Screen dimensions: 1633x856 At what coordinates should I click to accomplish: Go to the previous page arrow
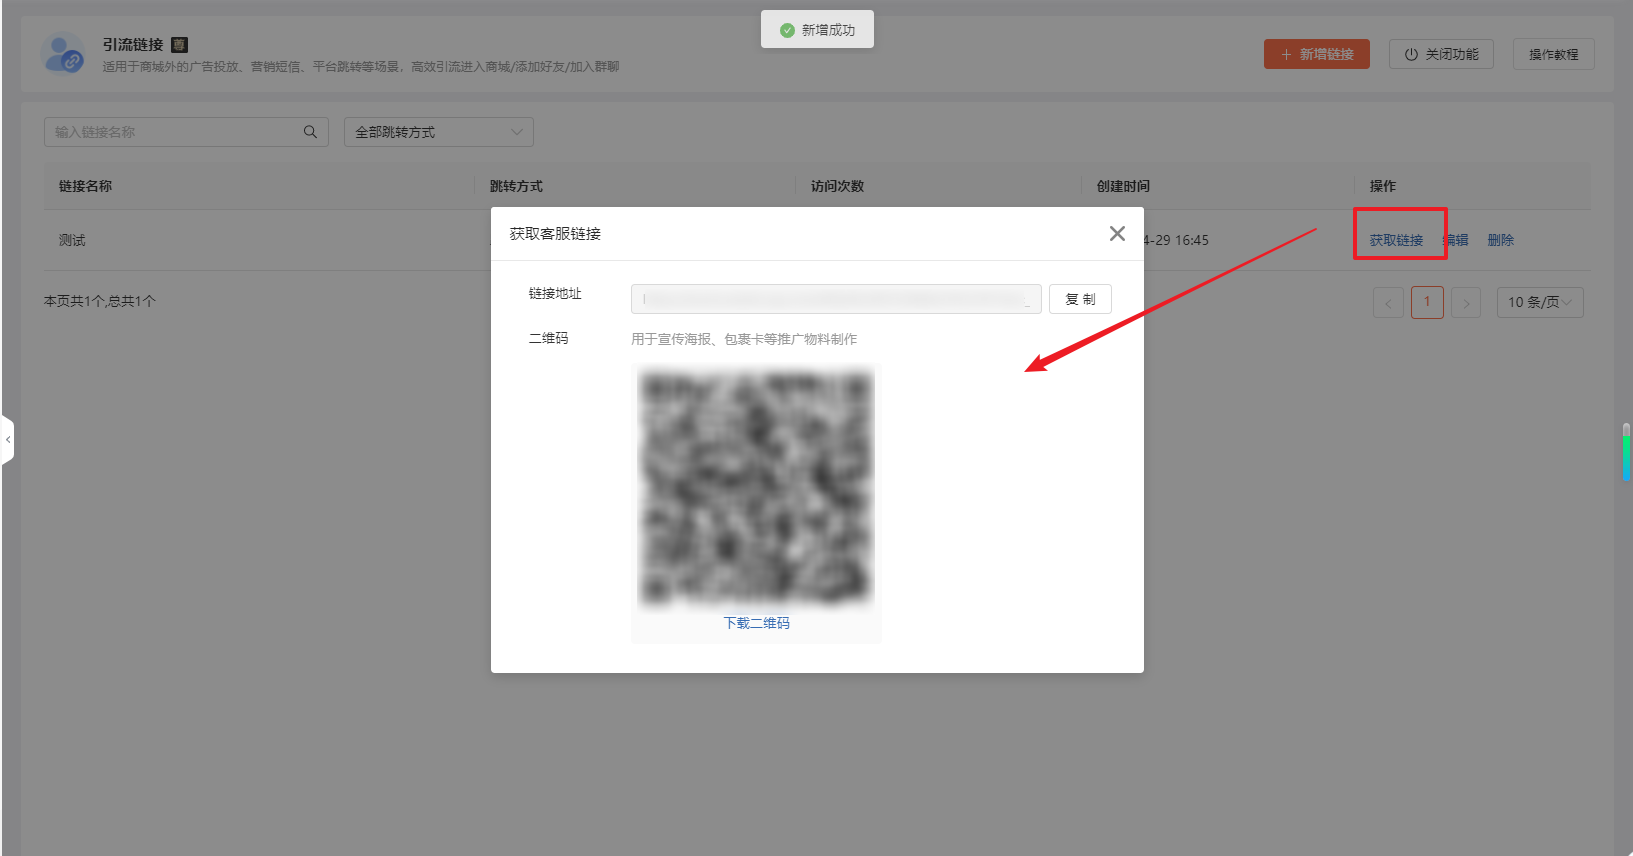click(1388, 303)
